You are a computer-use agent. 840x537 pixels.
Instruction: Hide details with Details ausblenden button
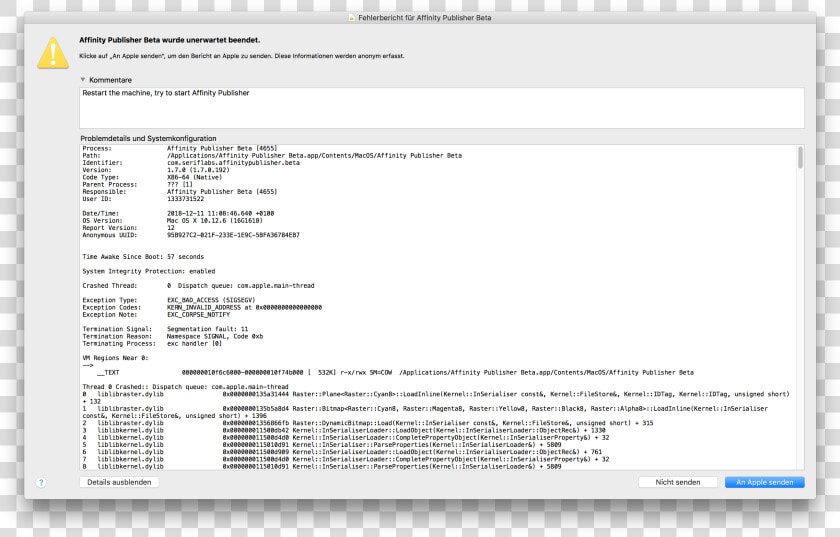119,482
